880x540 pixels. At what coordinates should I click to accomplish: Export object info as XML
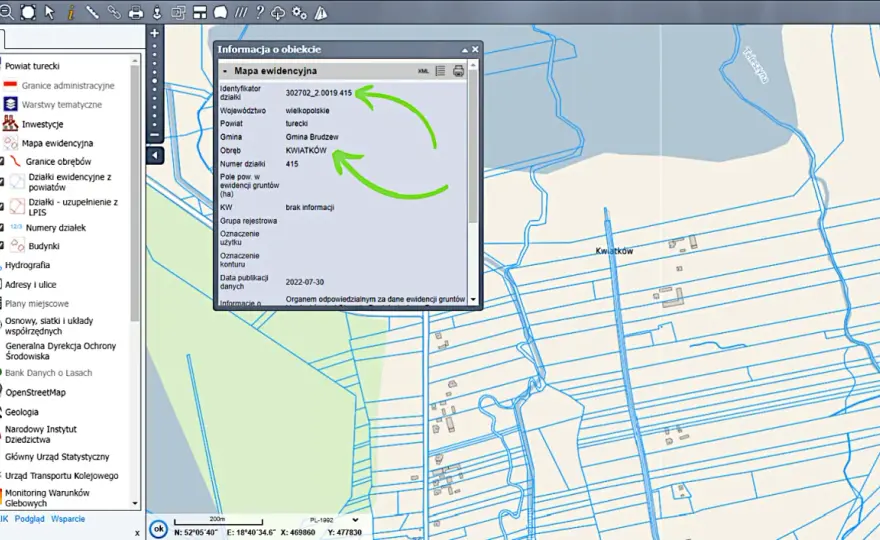[x=423, y=71]
